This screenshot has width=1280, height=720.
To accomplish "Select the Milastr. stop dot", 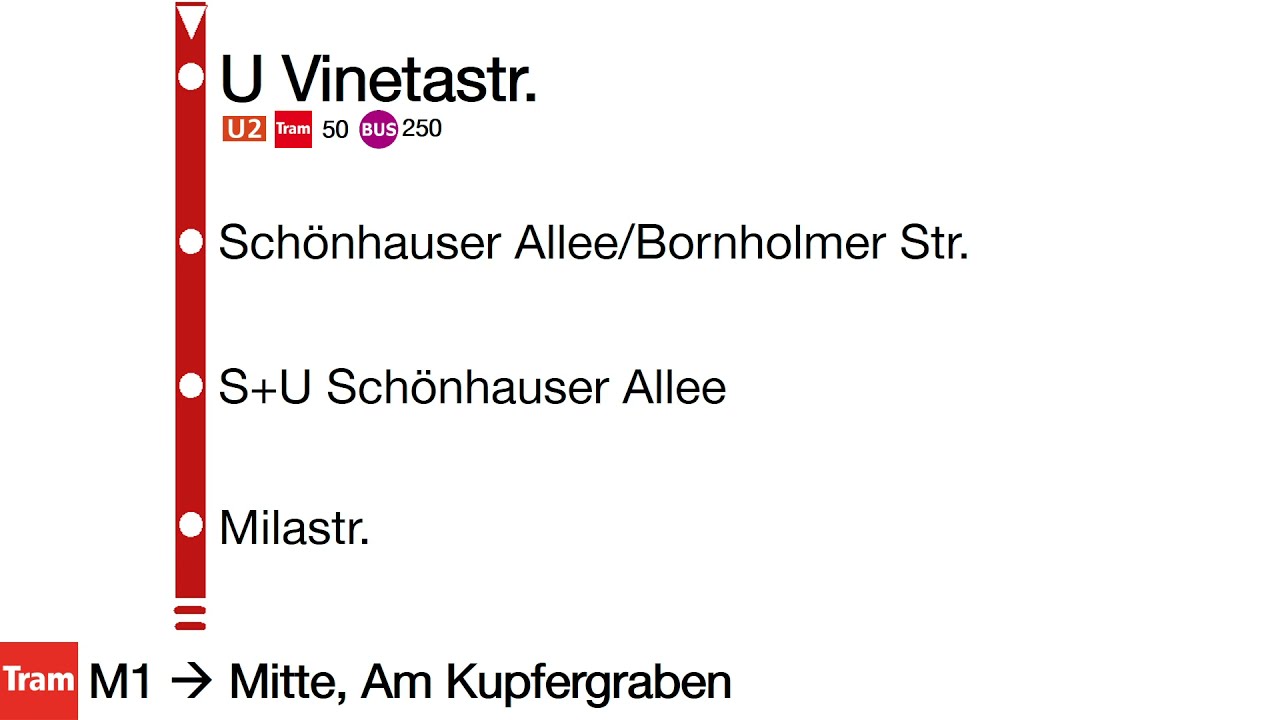I will coord(190,523).
